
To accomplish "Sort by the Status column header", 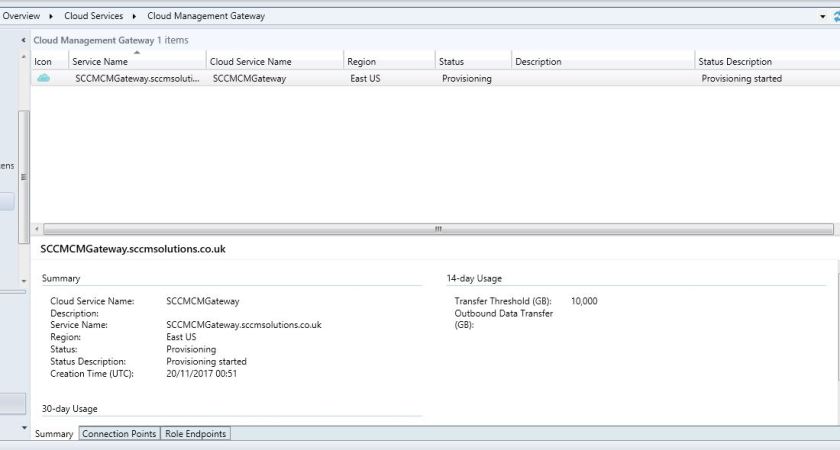I will [473, 62].
